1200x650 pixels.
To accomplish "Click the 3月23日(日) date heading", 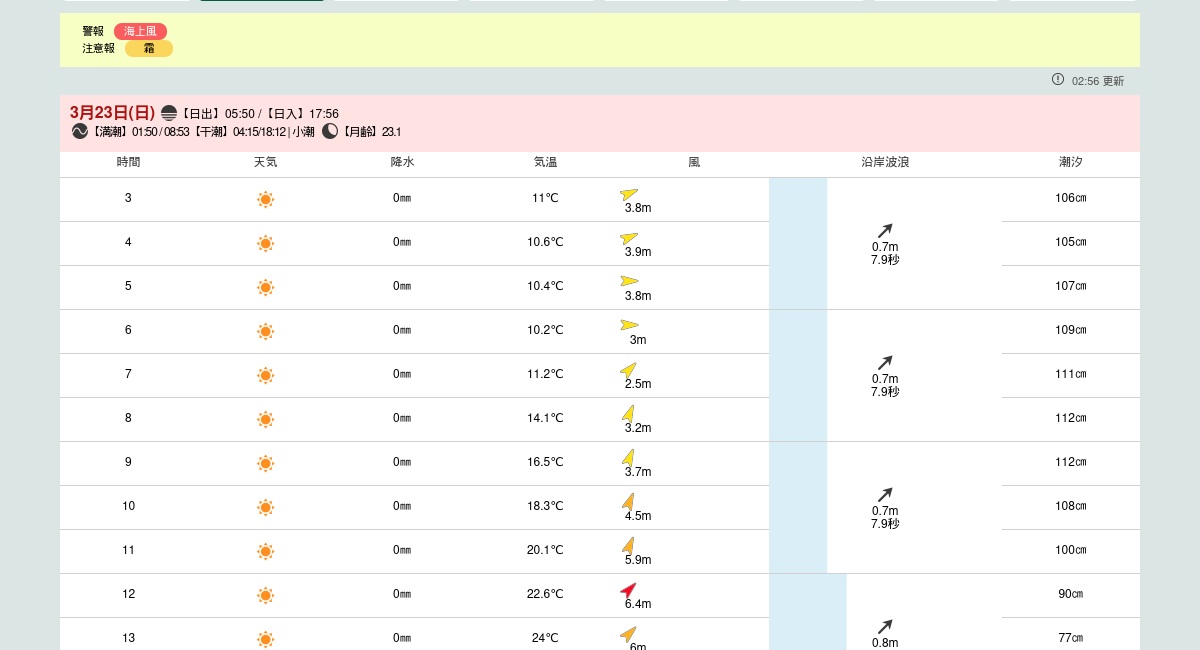I will coord(112,113).
